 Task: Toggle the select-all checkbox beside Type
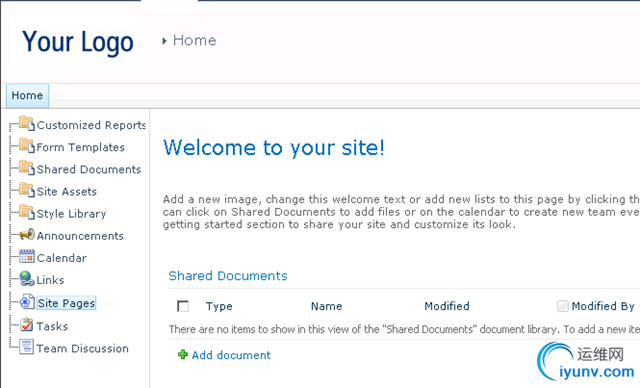[x=183, y=306]
